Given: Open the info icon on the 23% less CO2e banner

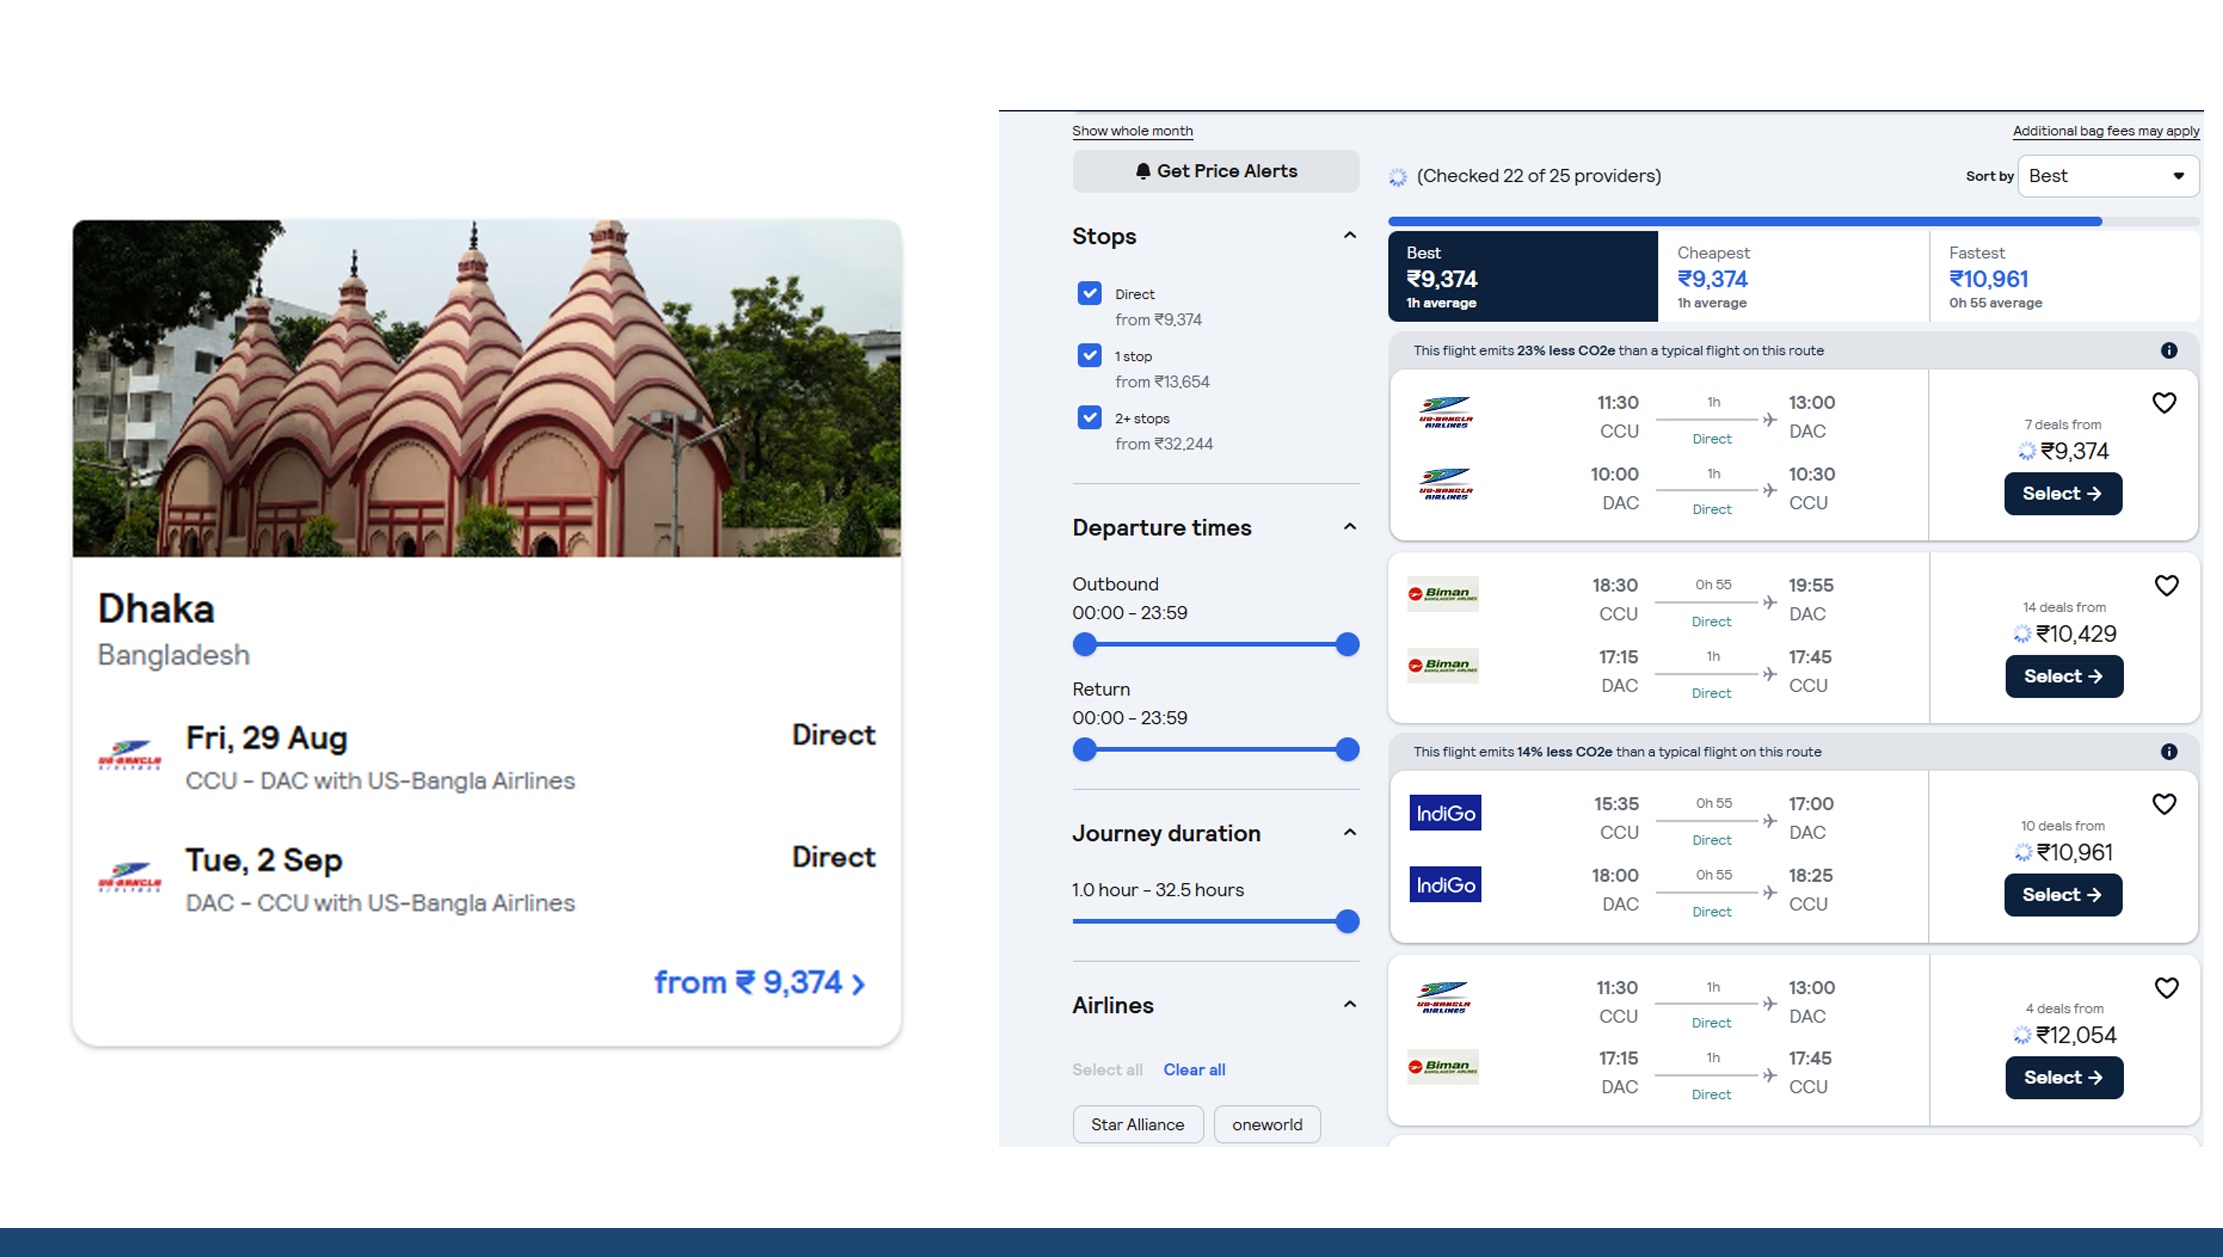Looking at the screenshot, I should [x=2169, y=351].
